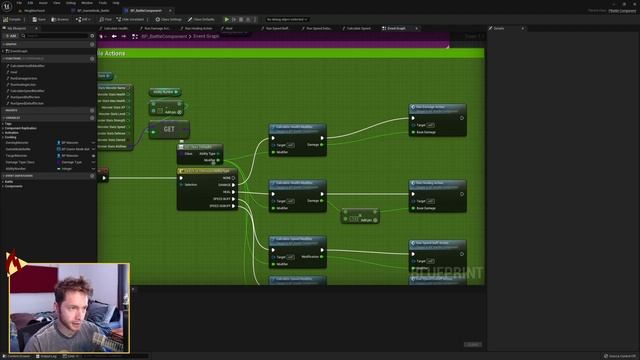Click the Content Drawer button in status bar
640x360 pixels.
pyautogui.click(x=17, y=356)
